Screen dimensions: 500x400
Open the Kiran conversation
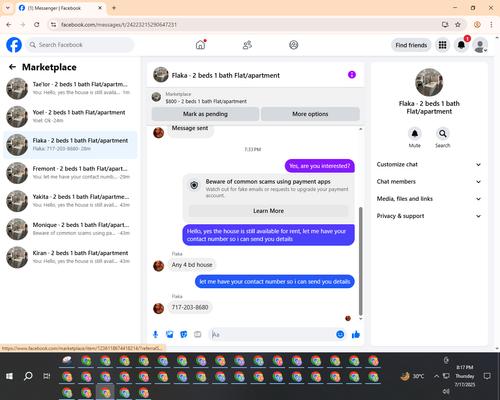click(x=70, y=257)
